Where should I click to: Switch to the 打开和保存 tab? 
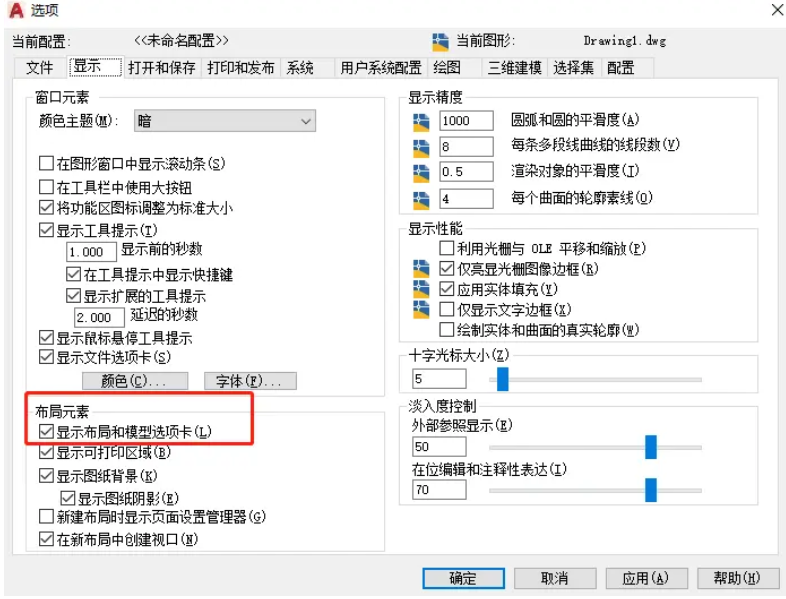pyautogui.click(x=161, y=68)
